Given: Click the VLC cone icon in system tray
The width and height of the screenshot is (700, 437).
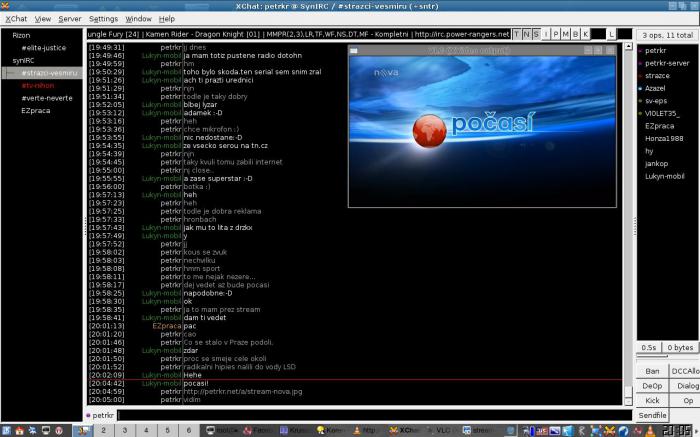Looking at the screenshot, I should (650, 431).
